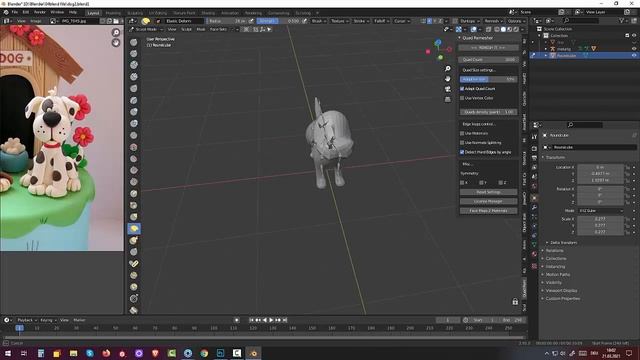The height and width of the screenshot is (360, 640).
Task: Enable Use Normals Splitting checkbox
Action: pos(462,142)
